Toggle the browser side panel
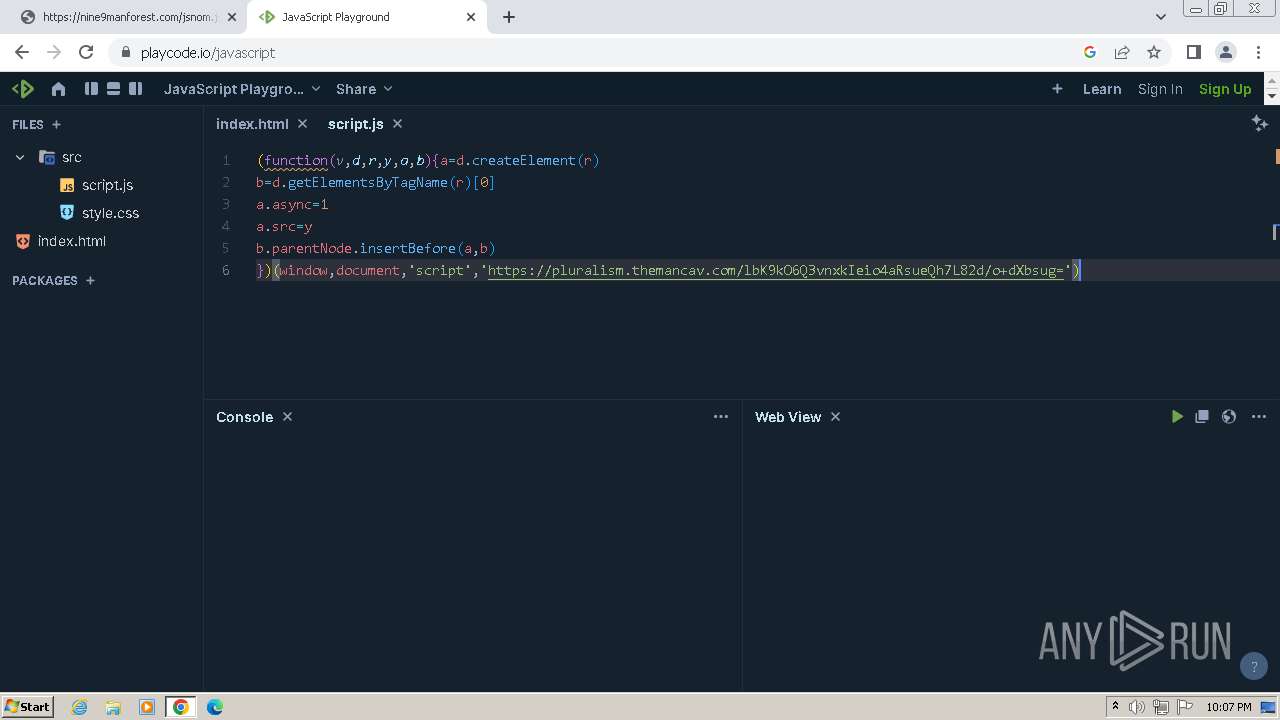 tap(1193, 52)
